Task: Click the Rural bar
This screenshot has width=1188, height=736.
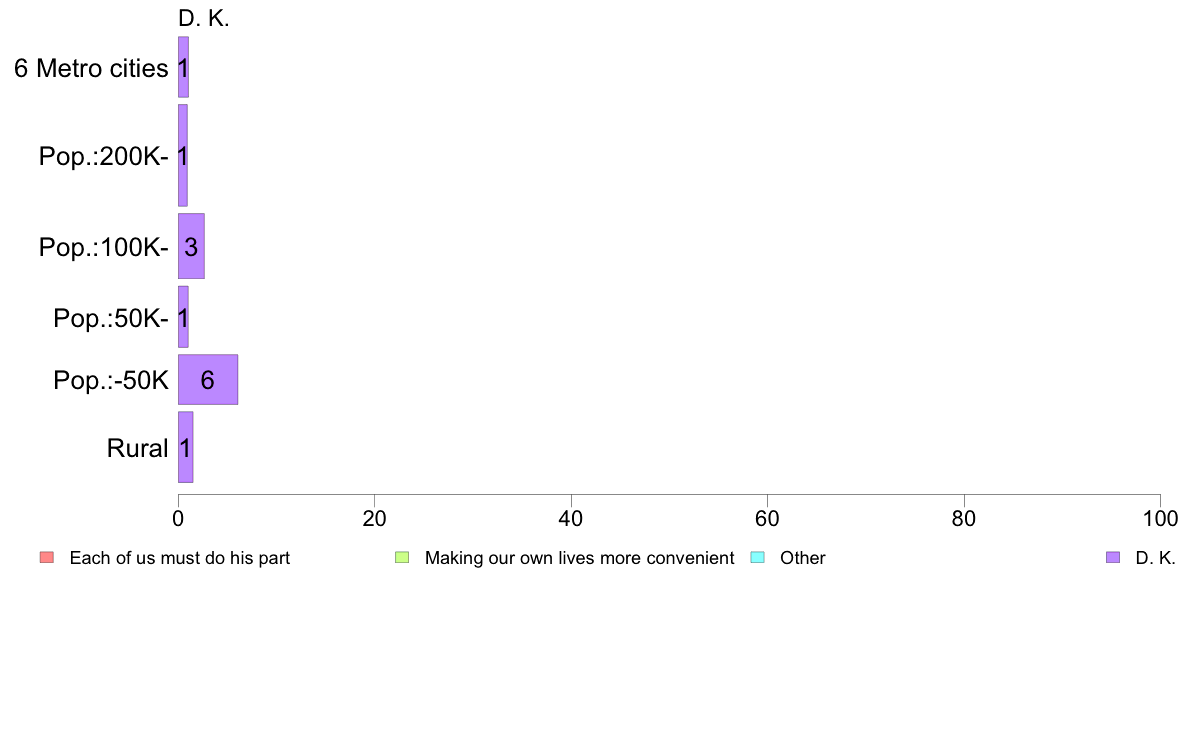Action: (186, 447)
